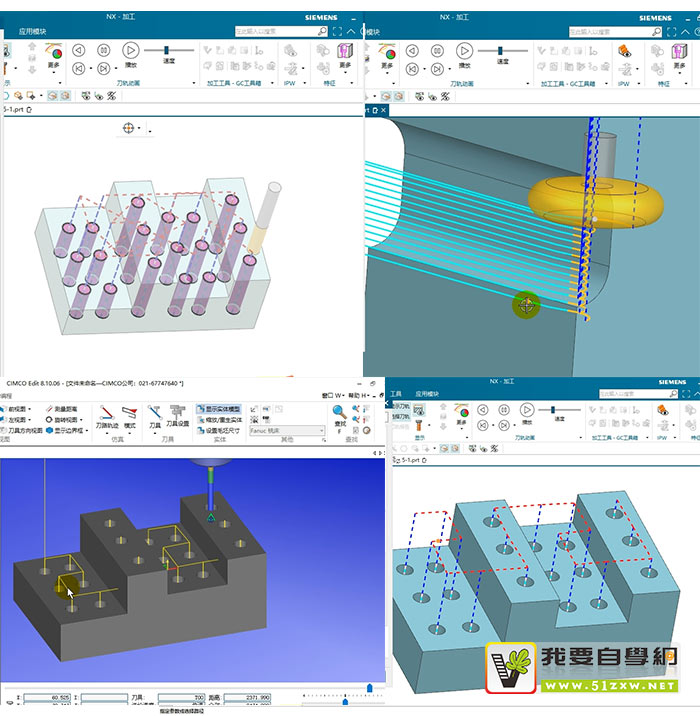Select 刀具方向视图 tool direction view
This screenshot has height=716, width=700.
point(21,430)
